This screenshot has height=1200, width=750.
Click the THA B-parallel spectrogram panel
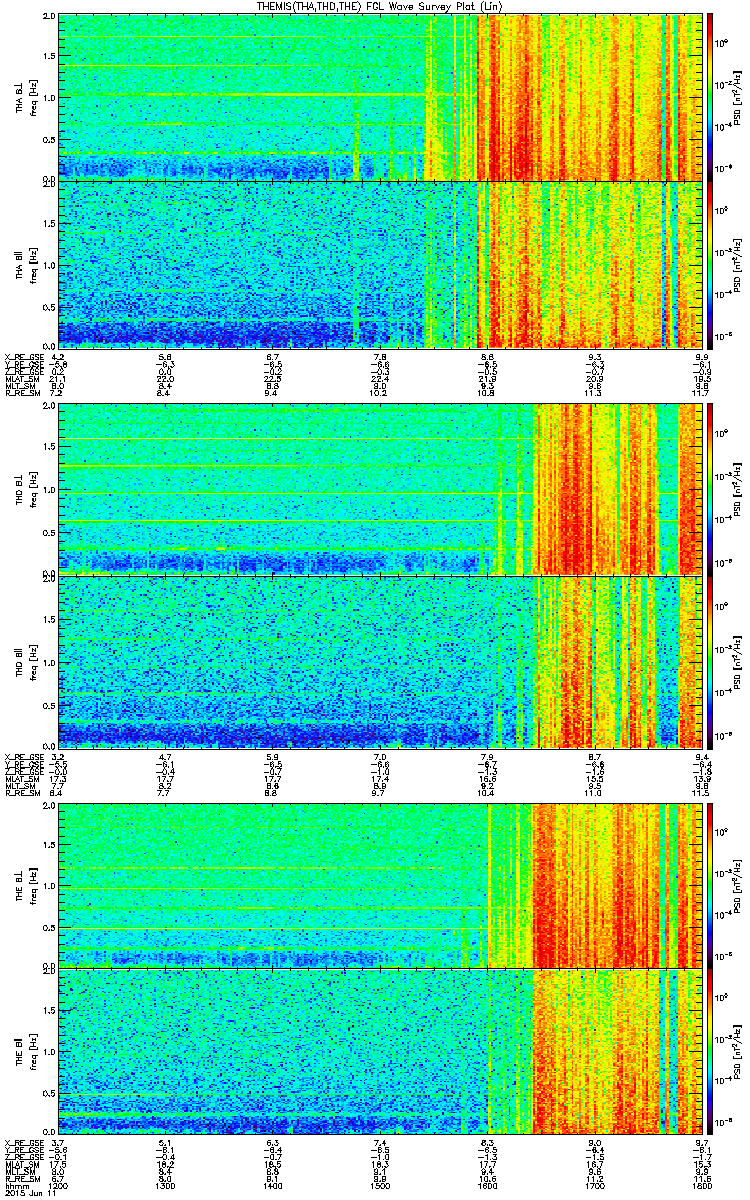380,265
